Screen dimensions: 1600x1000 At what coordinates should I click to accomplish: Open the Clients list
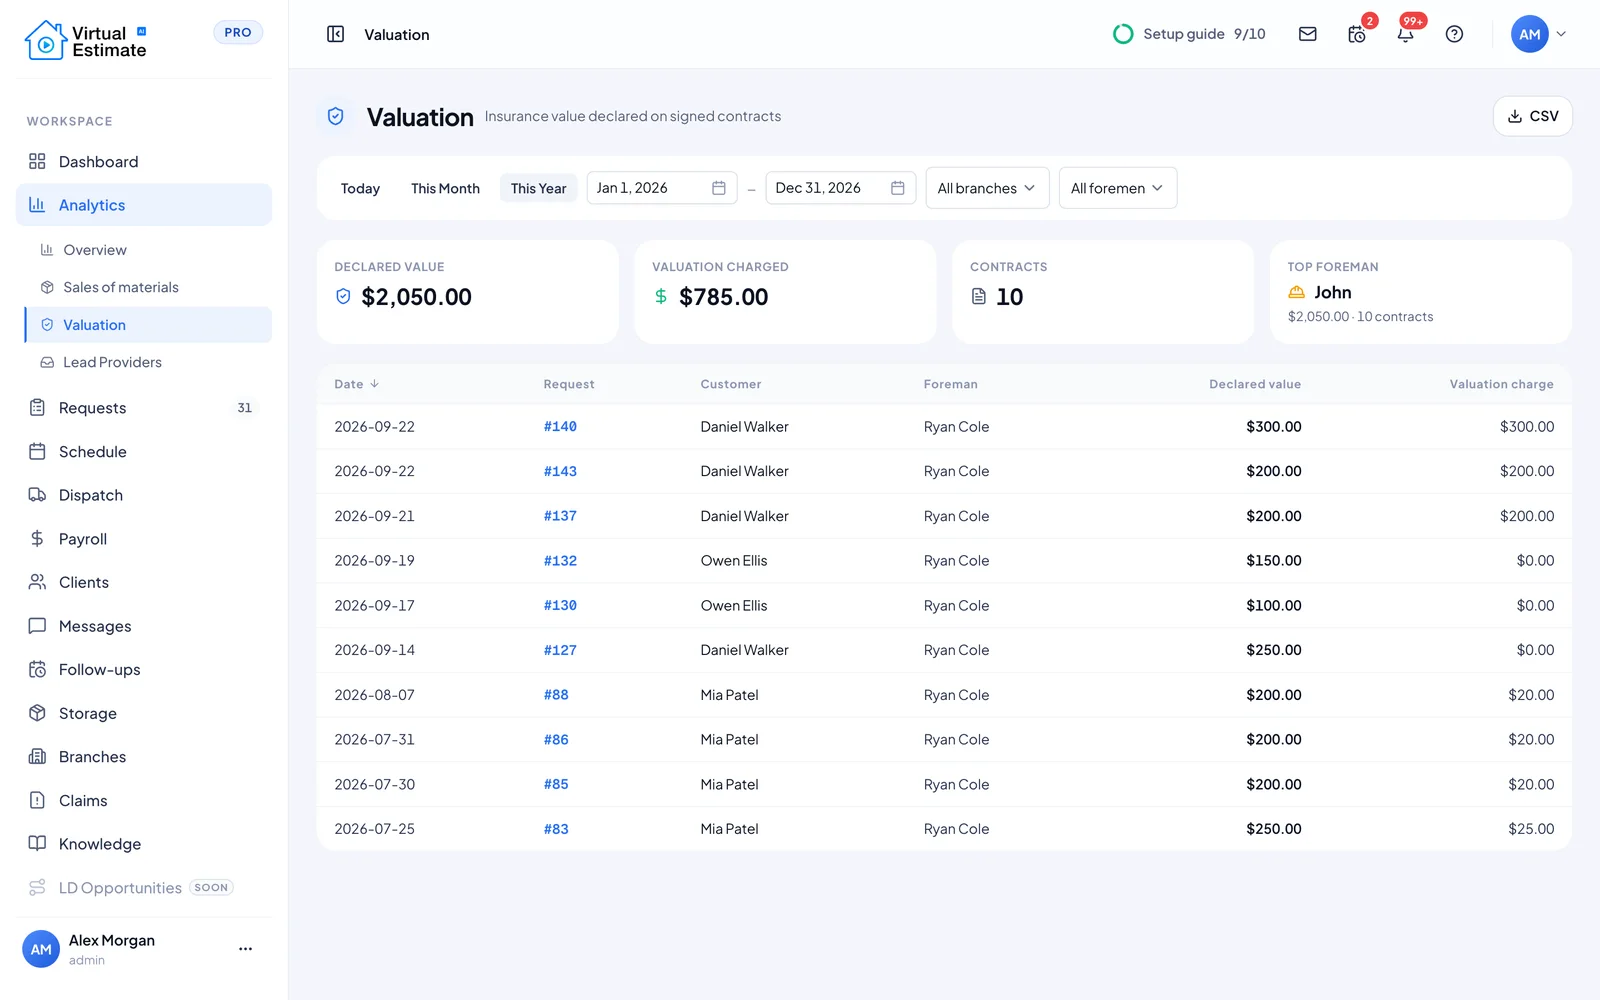tap(144, 582)
